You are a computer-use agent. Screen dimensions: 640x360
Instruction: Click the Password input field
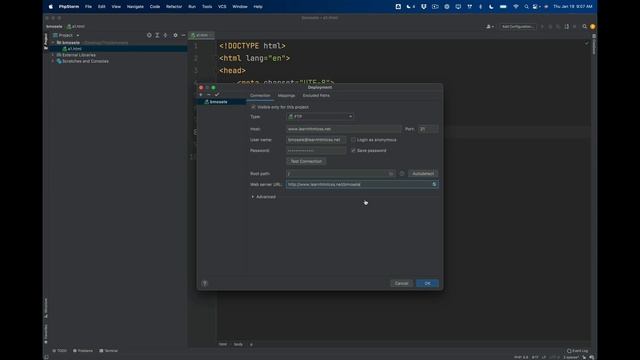(316, 151)
